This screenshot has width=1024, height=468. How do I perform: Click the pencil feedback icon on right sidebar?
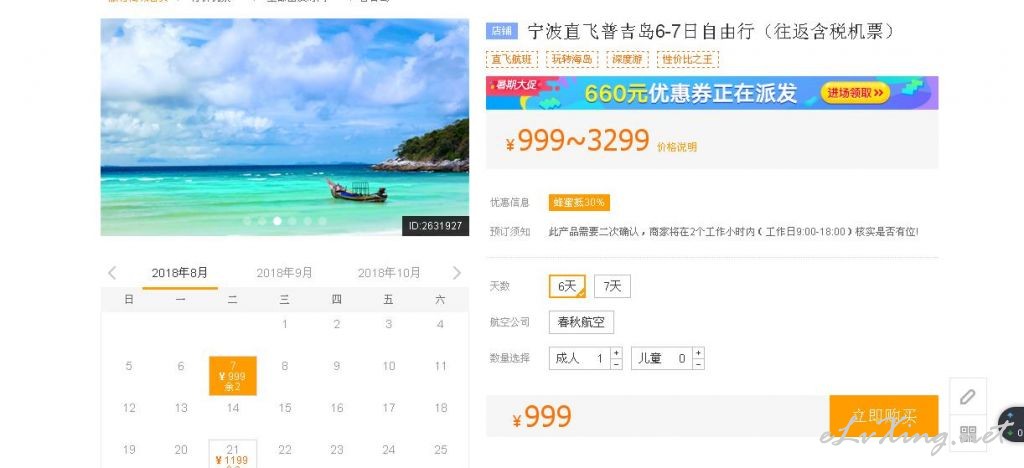(968, 397)
